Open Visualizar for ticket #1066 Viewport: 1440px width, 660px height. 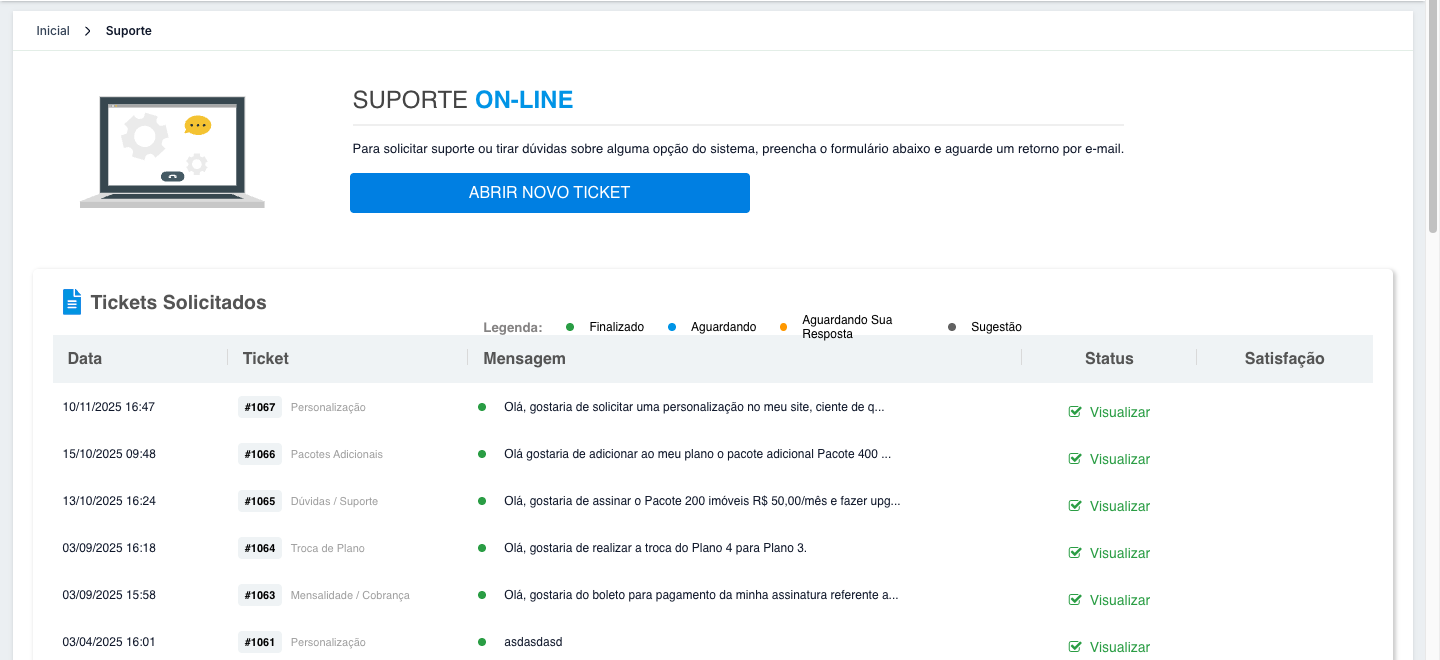[1119, 459]
